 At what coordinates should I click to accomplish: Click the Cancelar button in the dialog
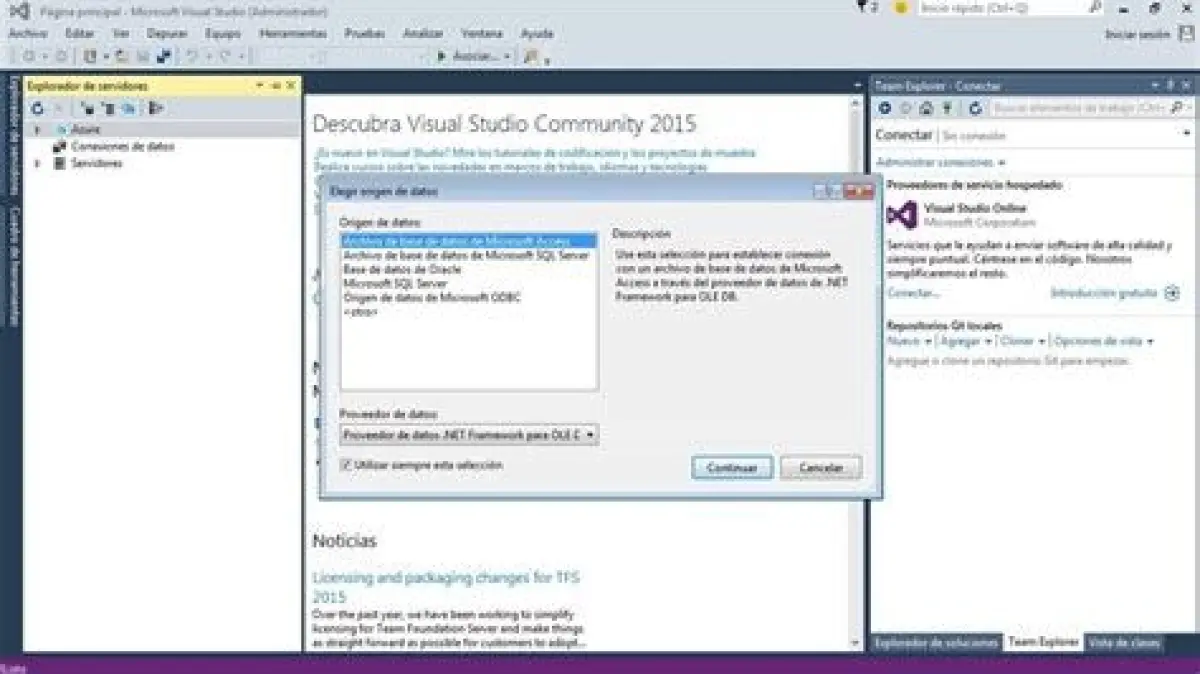[820, 468]
